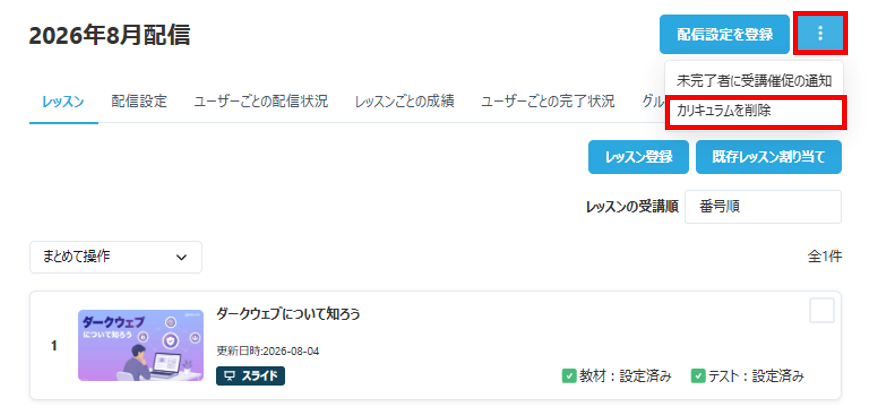The height and width of the screenshot is (414, 869).
Task: Click the green 教材 設定済み check icon
Action: [569, 376]
